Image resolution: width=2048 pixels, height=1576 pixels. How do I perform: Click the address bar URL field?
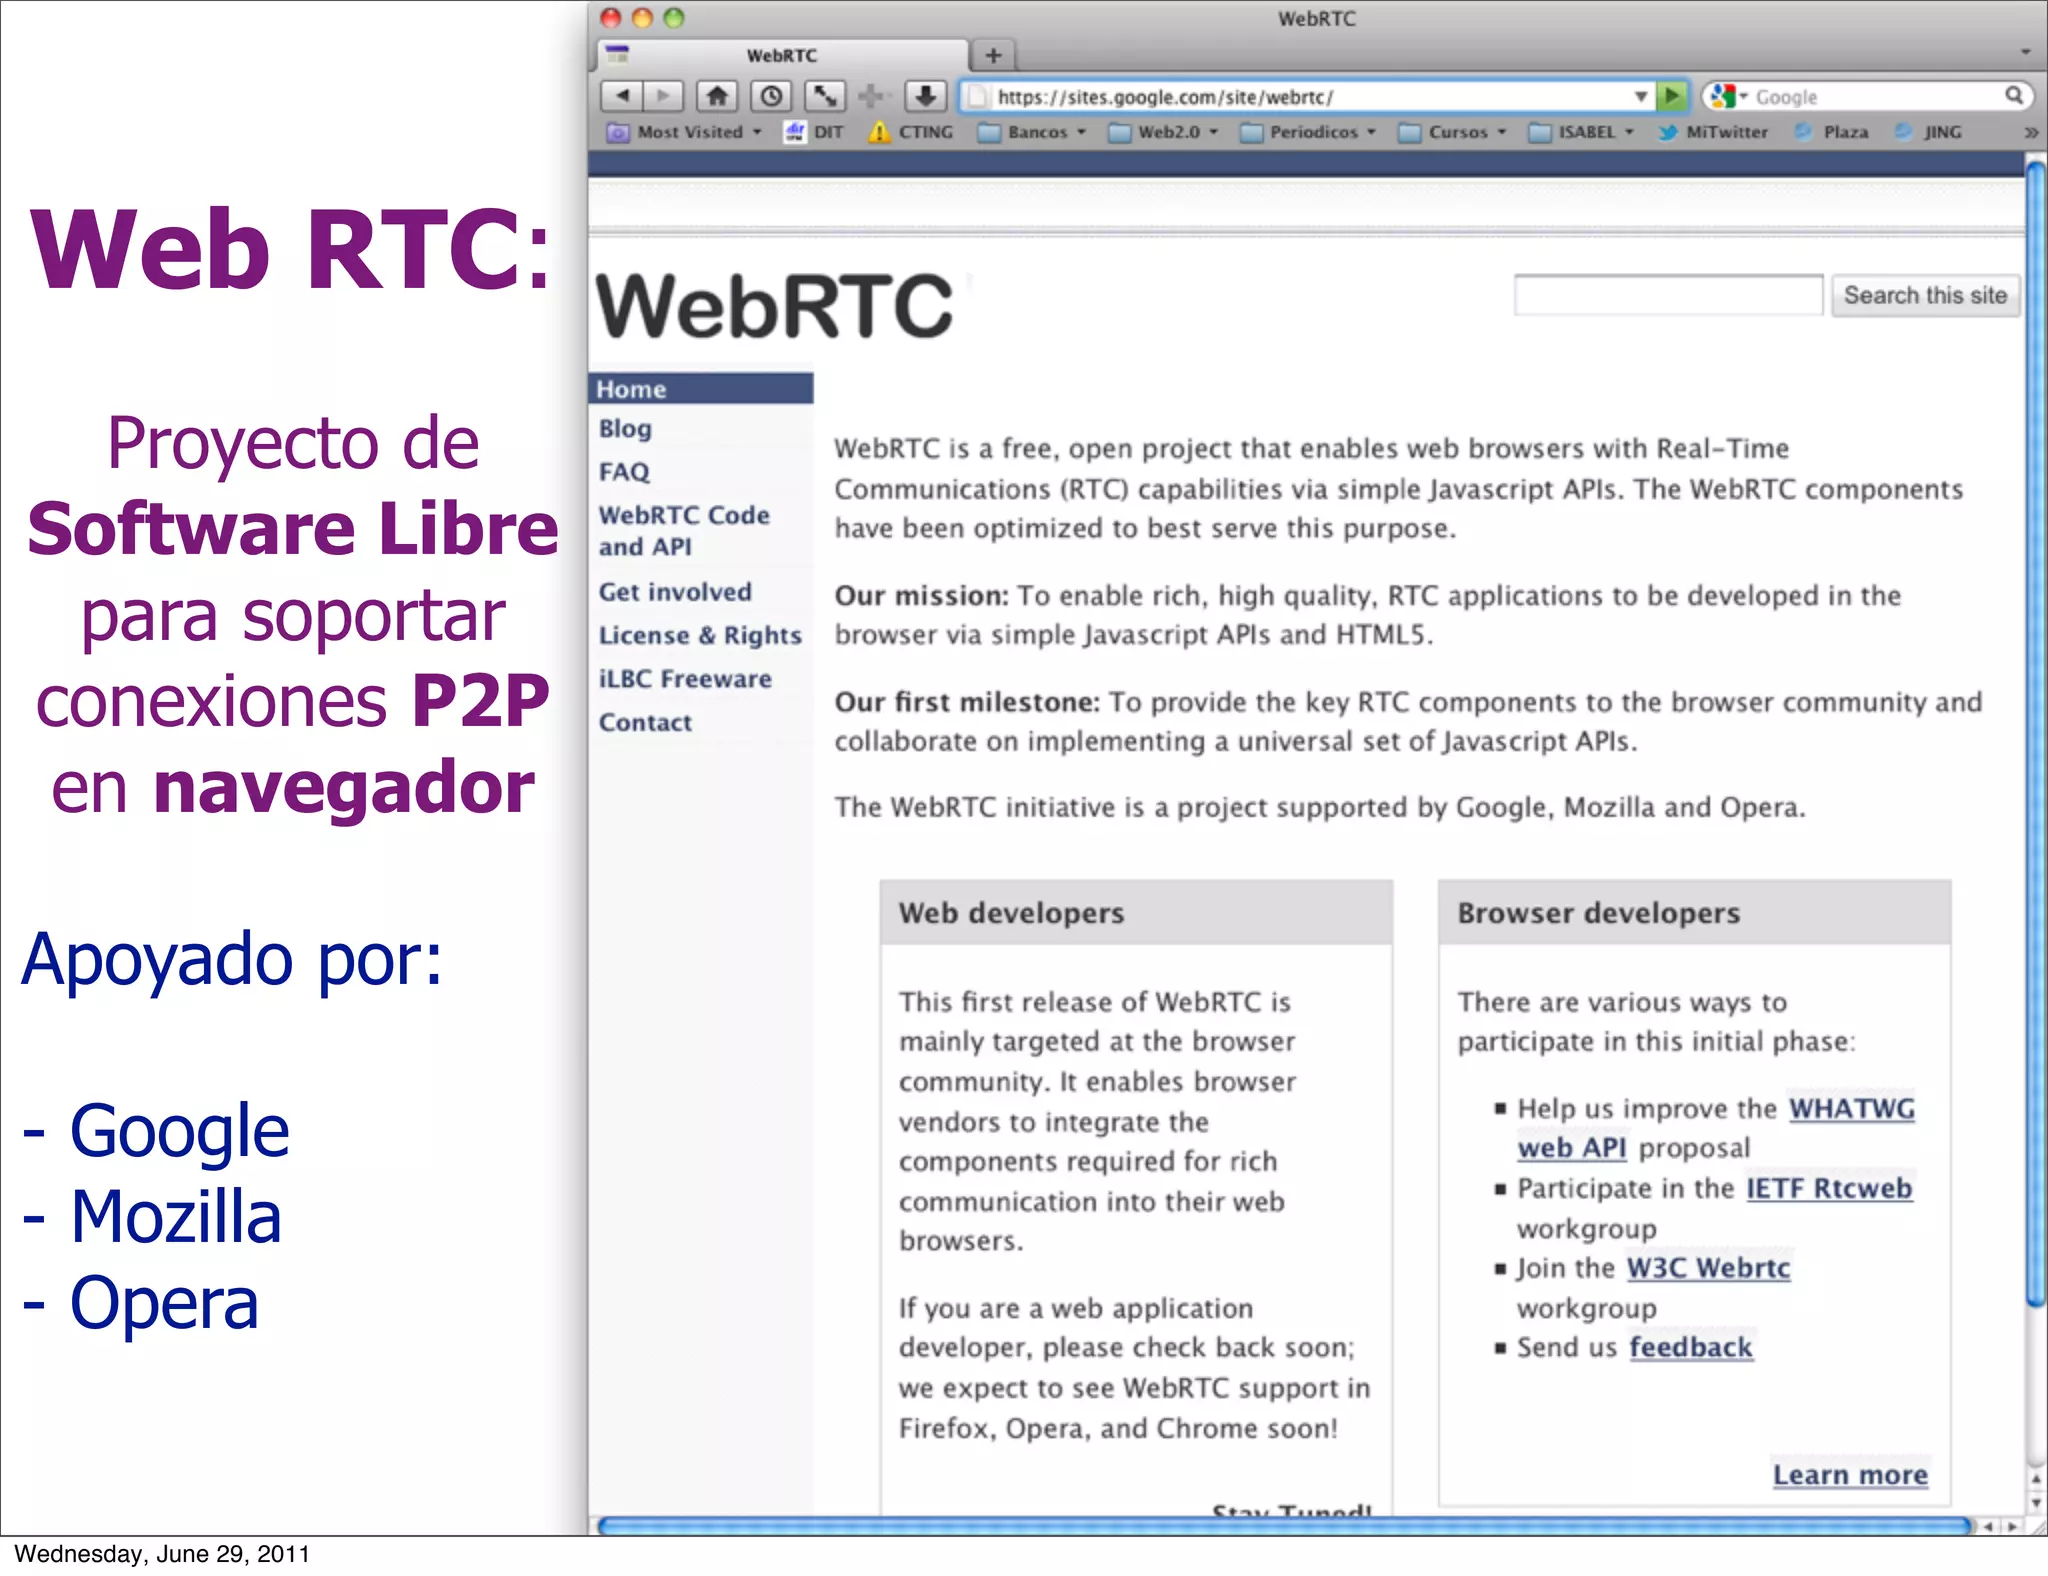coord(1310,97)
